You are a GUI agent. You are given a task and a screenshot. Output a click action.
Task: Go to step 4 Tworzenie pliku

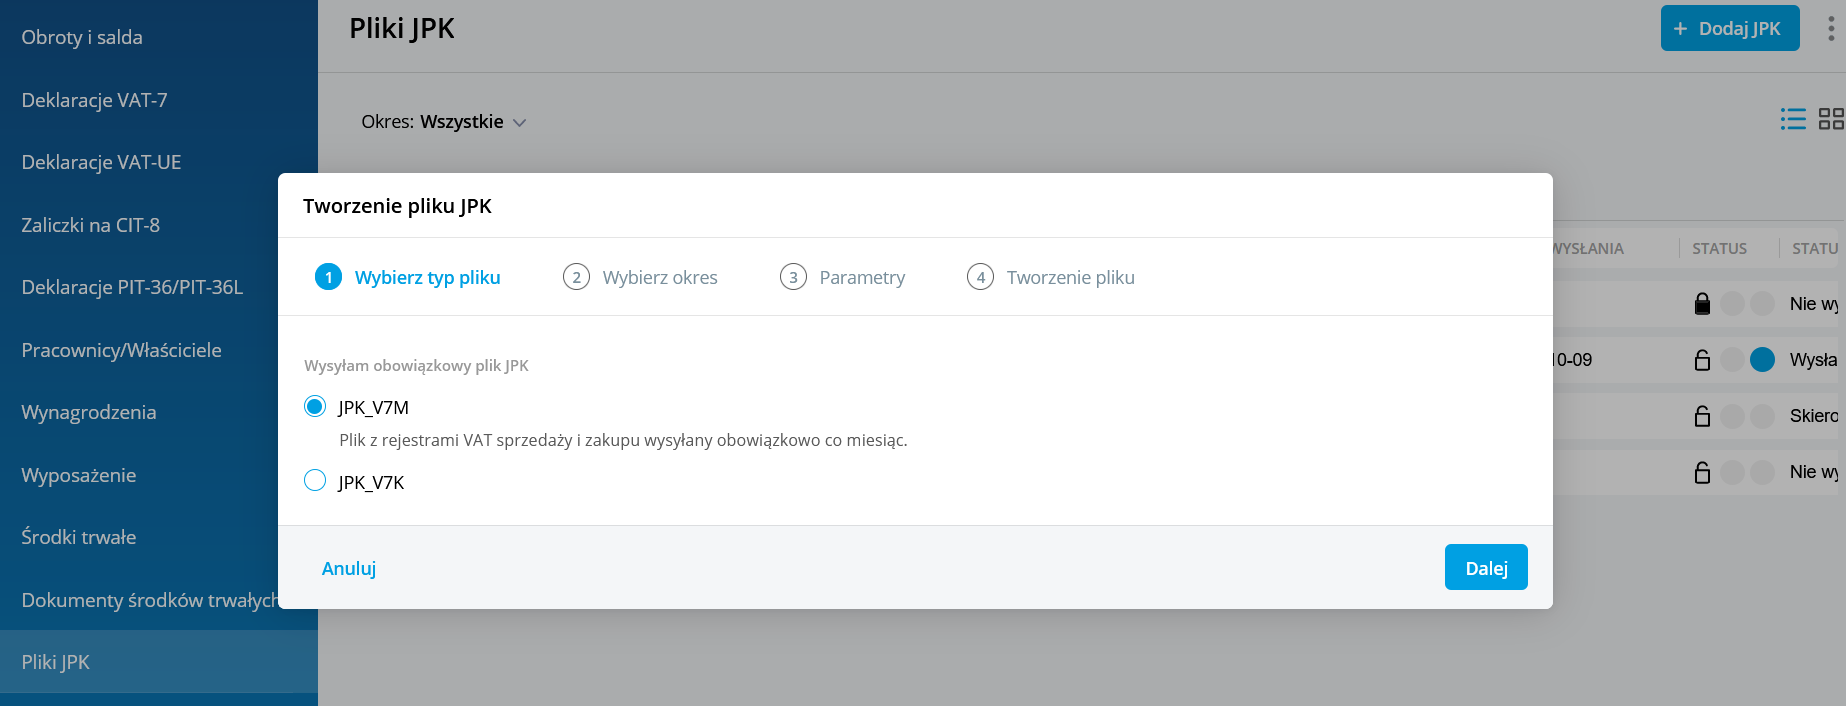click(1050, 277)
